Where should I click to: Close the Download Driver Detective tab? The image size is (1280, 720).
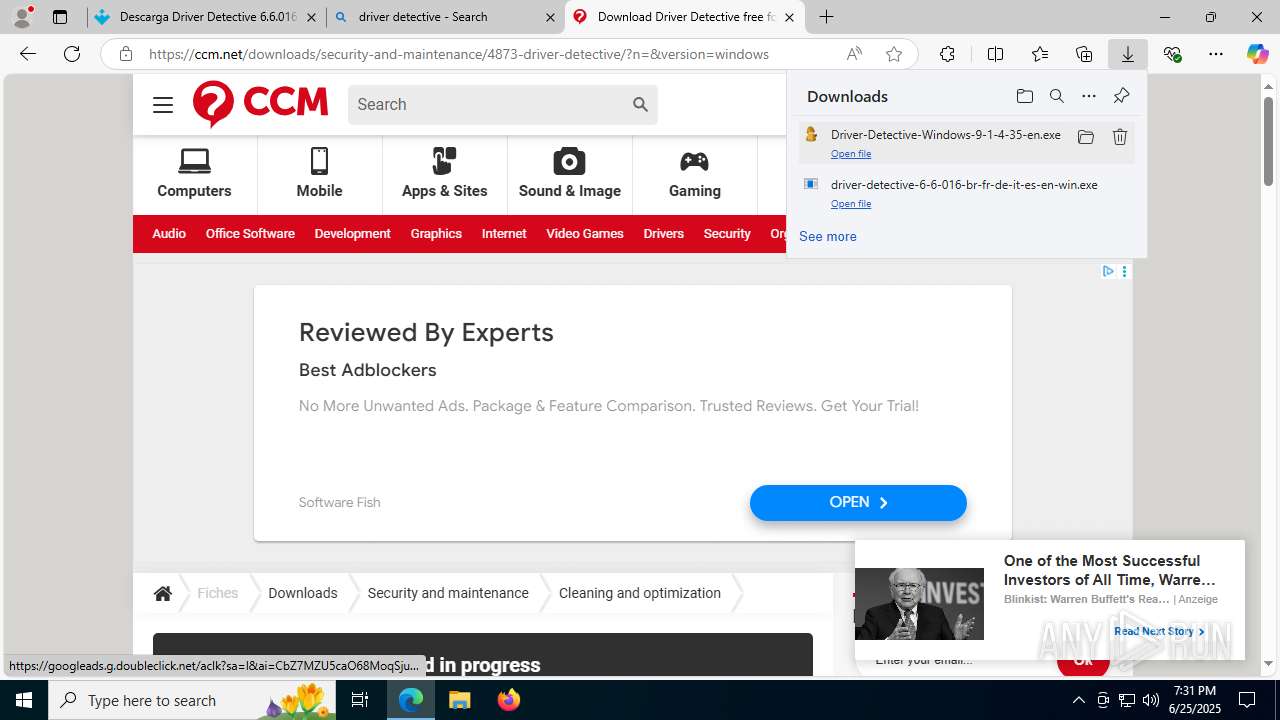(789, 17)
